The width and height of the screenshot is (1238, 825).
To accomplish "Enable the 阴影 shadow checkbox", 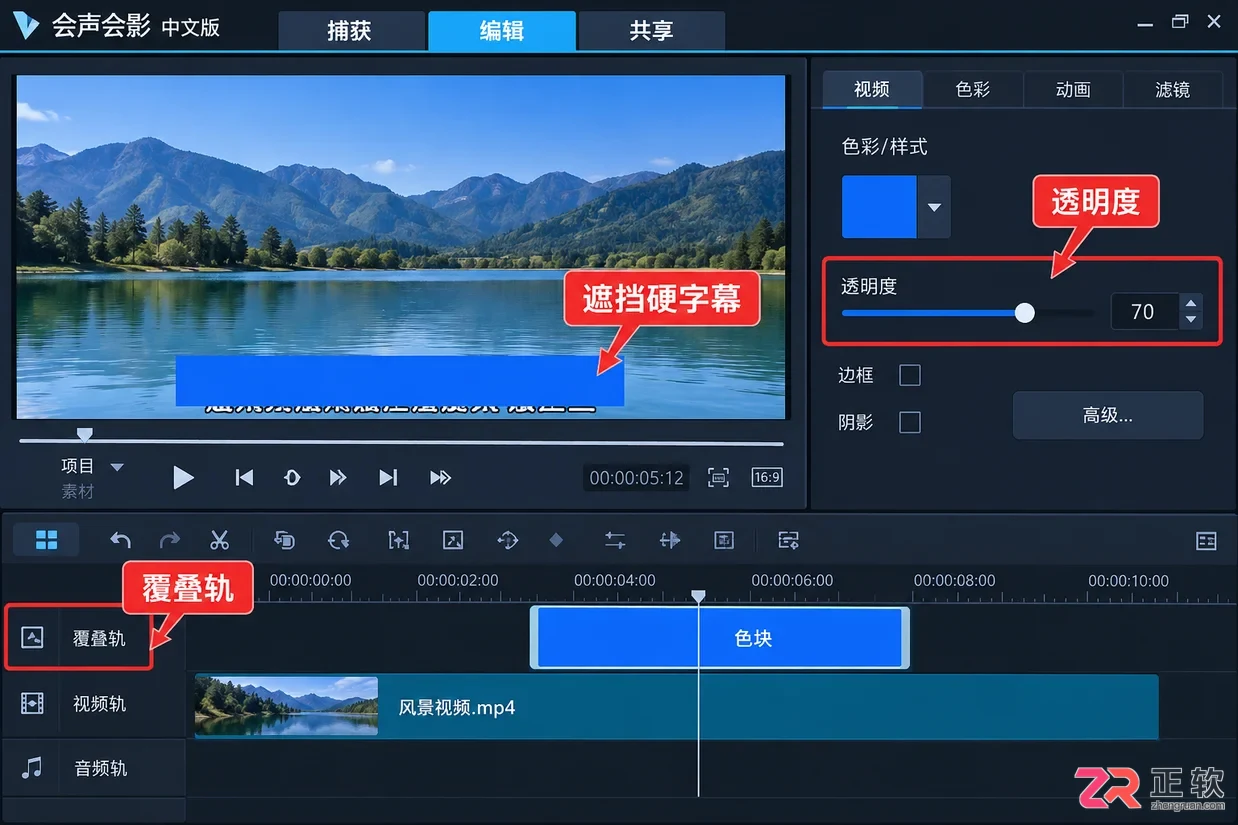I will (x=910, y=423).
